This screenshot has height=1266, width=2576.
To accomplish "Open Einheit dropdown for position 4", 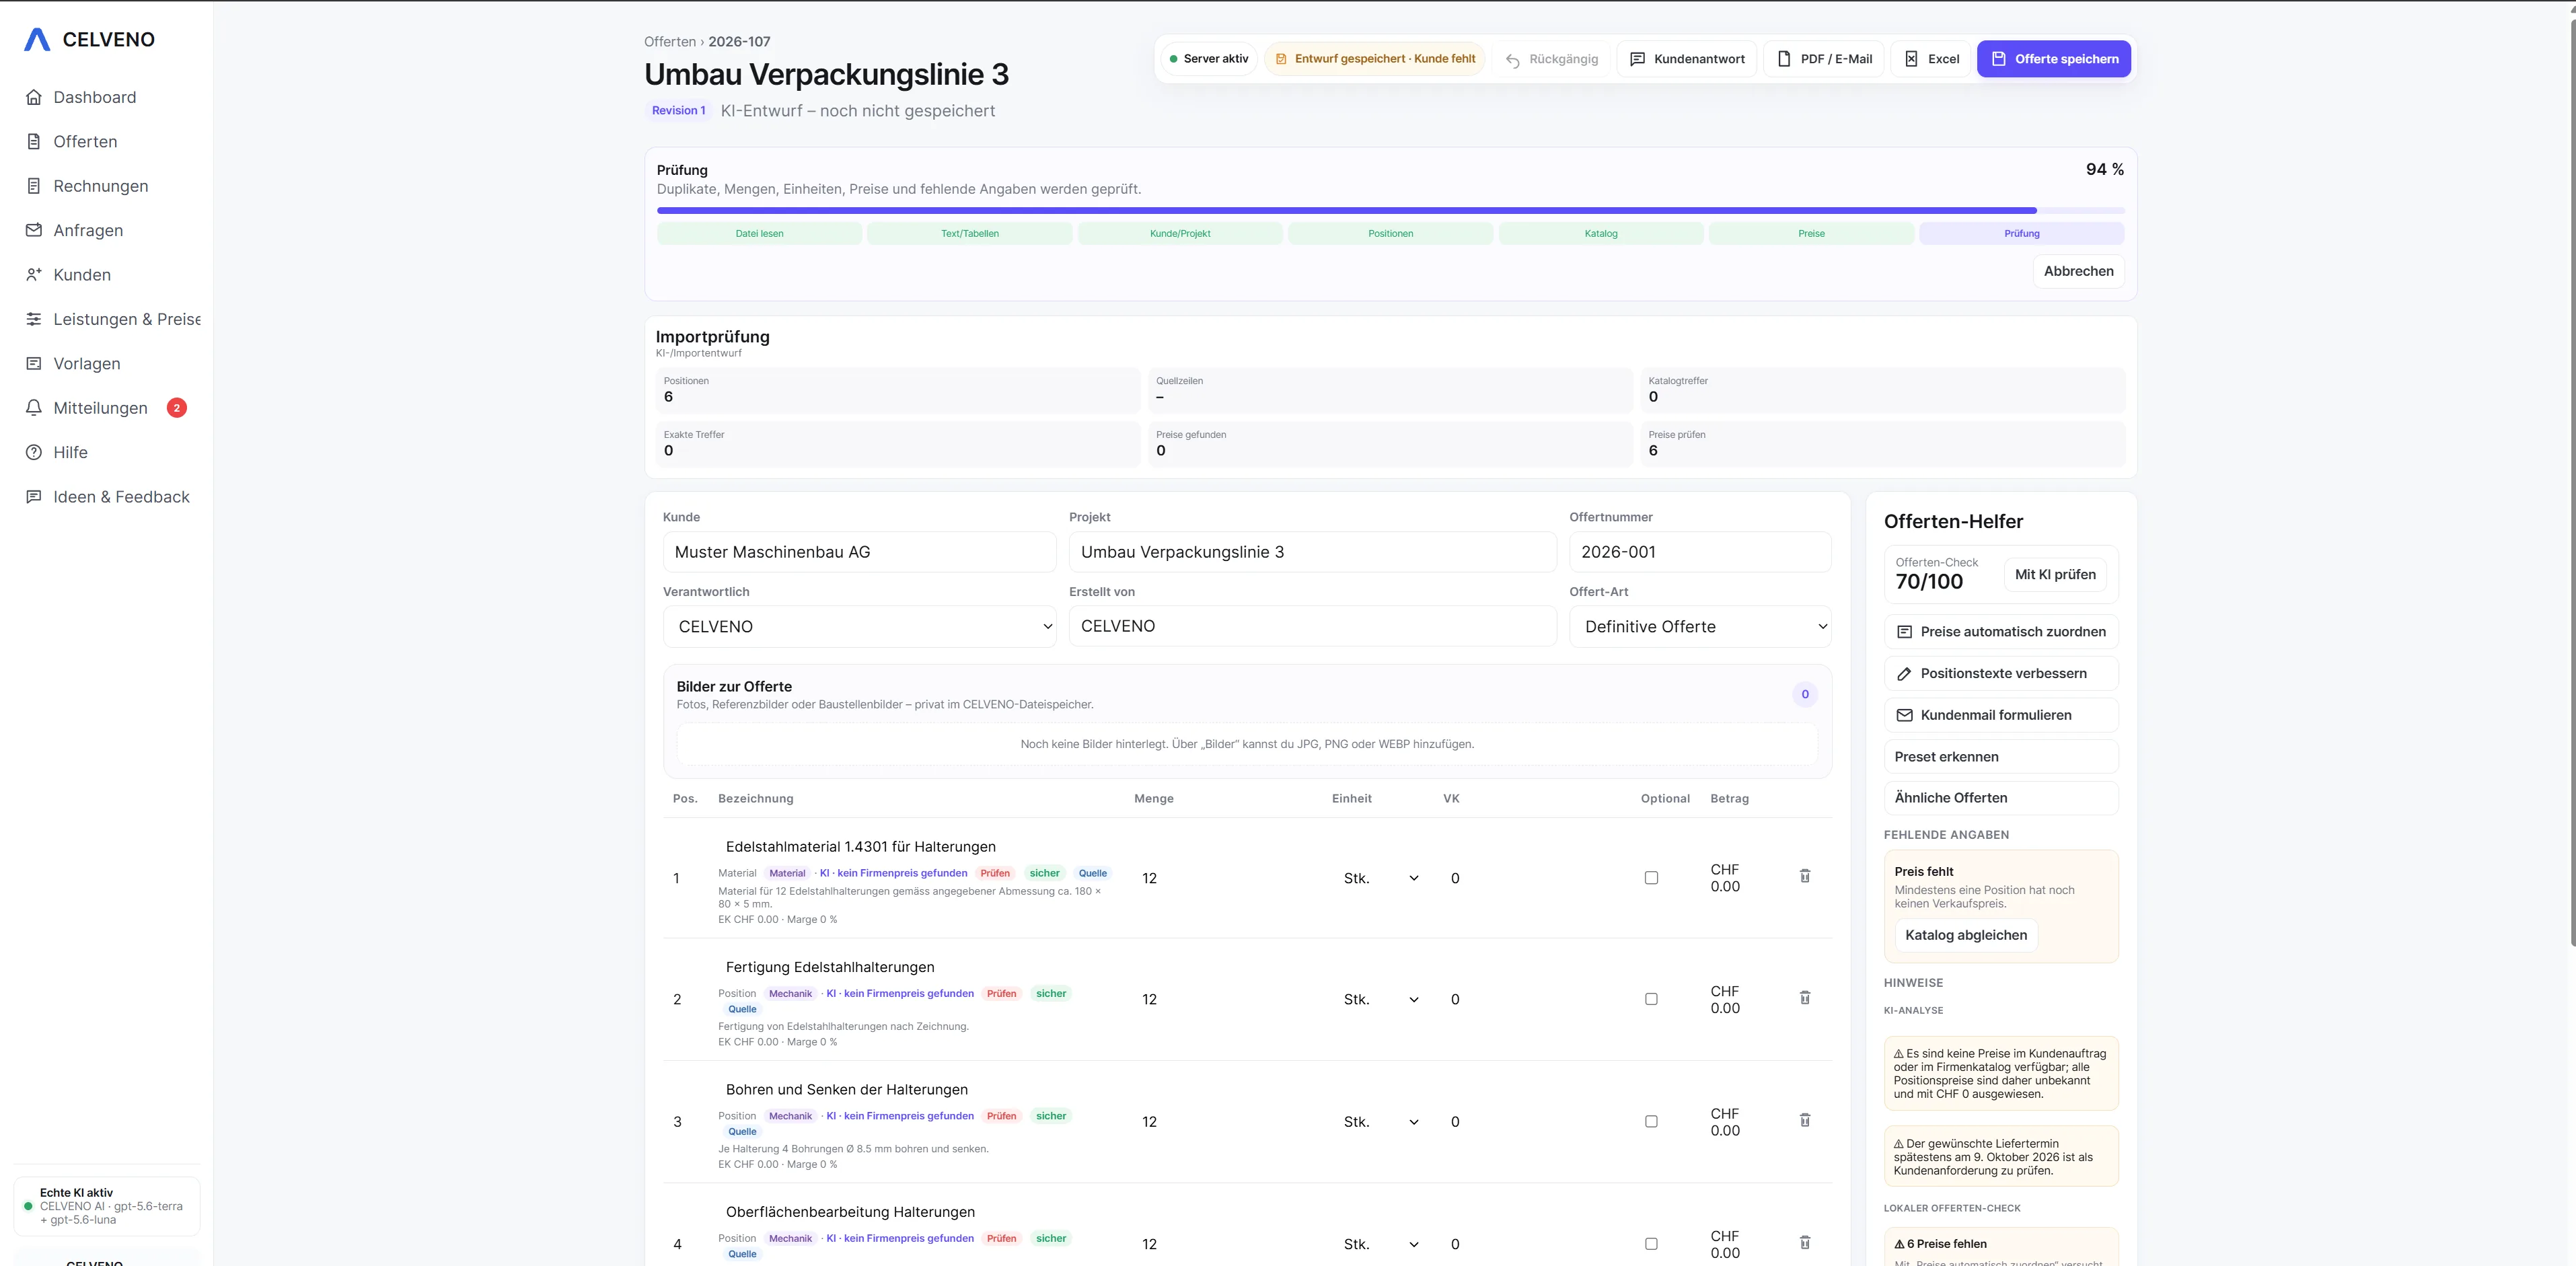I will click(1380, 1244).
